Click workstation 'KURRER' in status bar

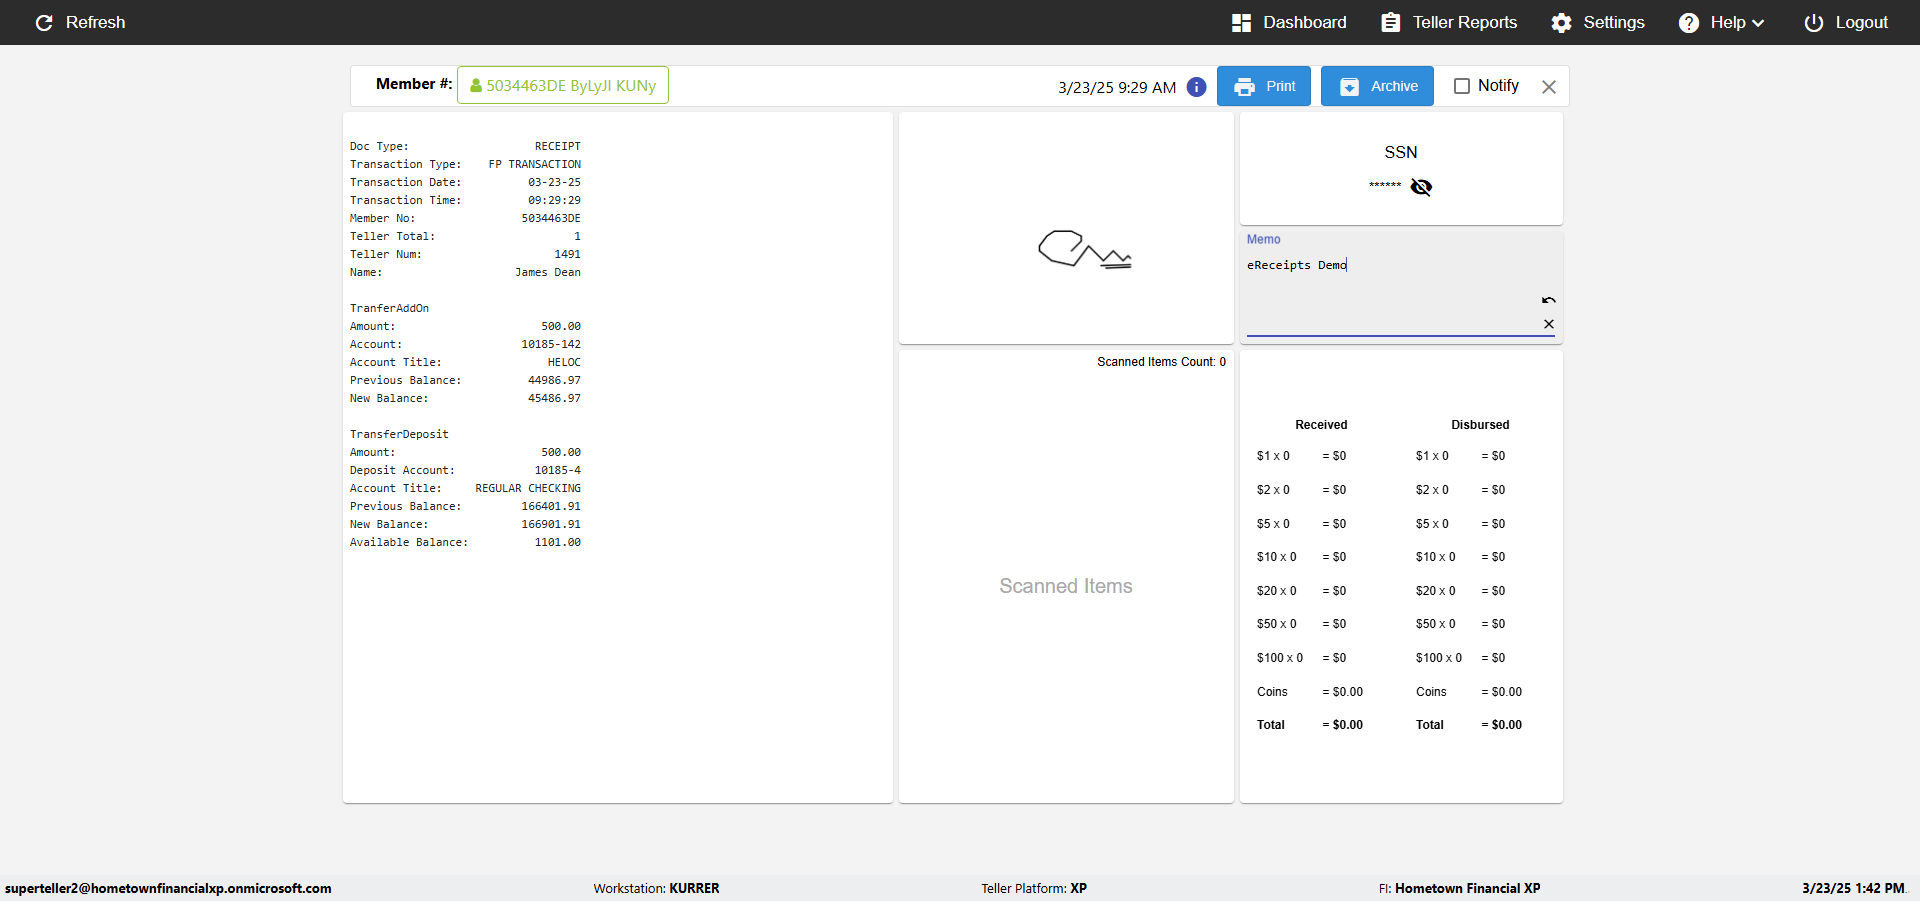[694, 888]
